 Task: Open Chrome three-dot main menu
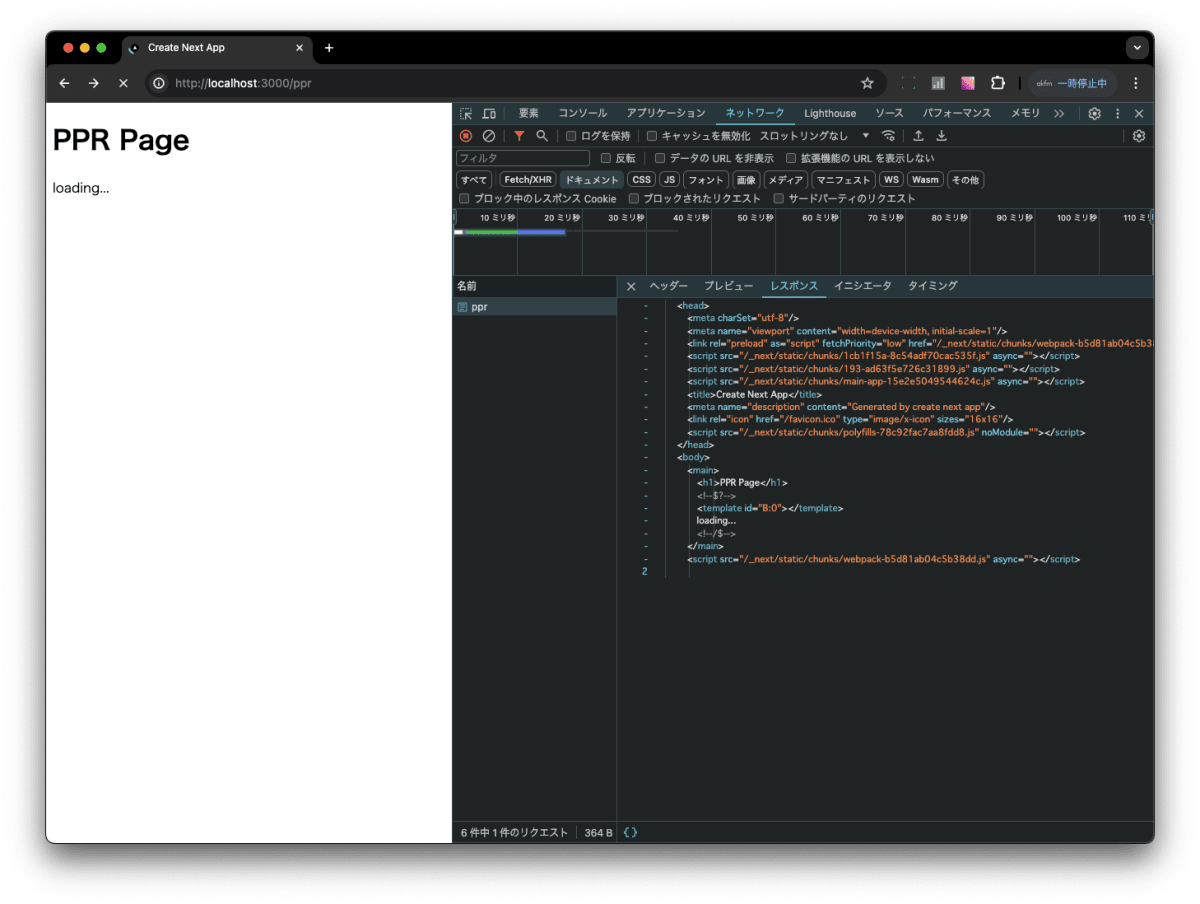pyautogui.click(x=1136, y=83)
